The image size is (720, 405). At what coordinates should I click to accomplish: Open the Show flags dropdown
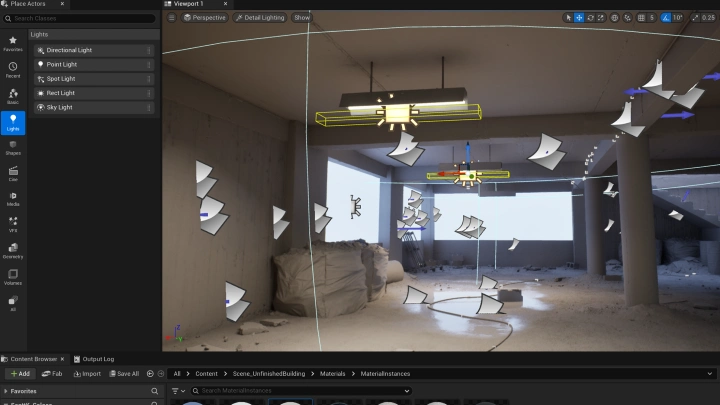point(302,17)
